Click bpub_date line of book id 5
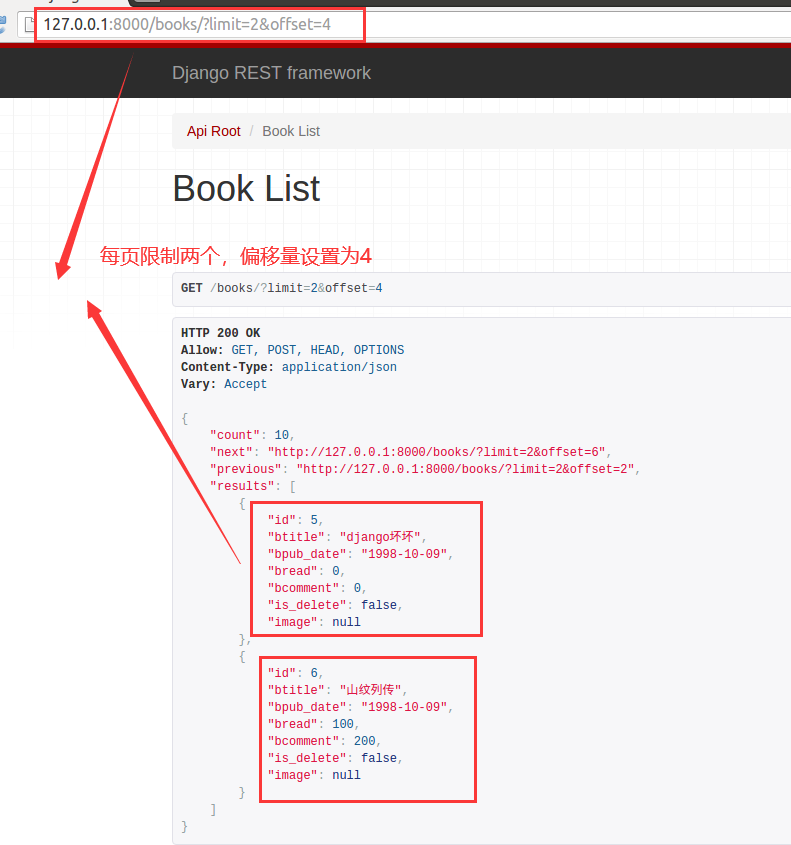The width and height of the screenshot is (791, 845). coord(360,554)
